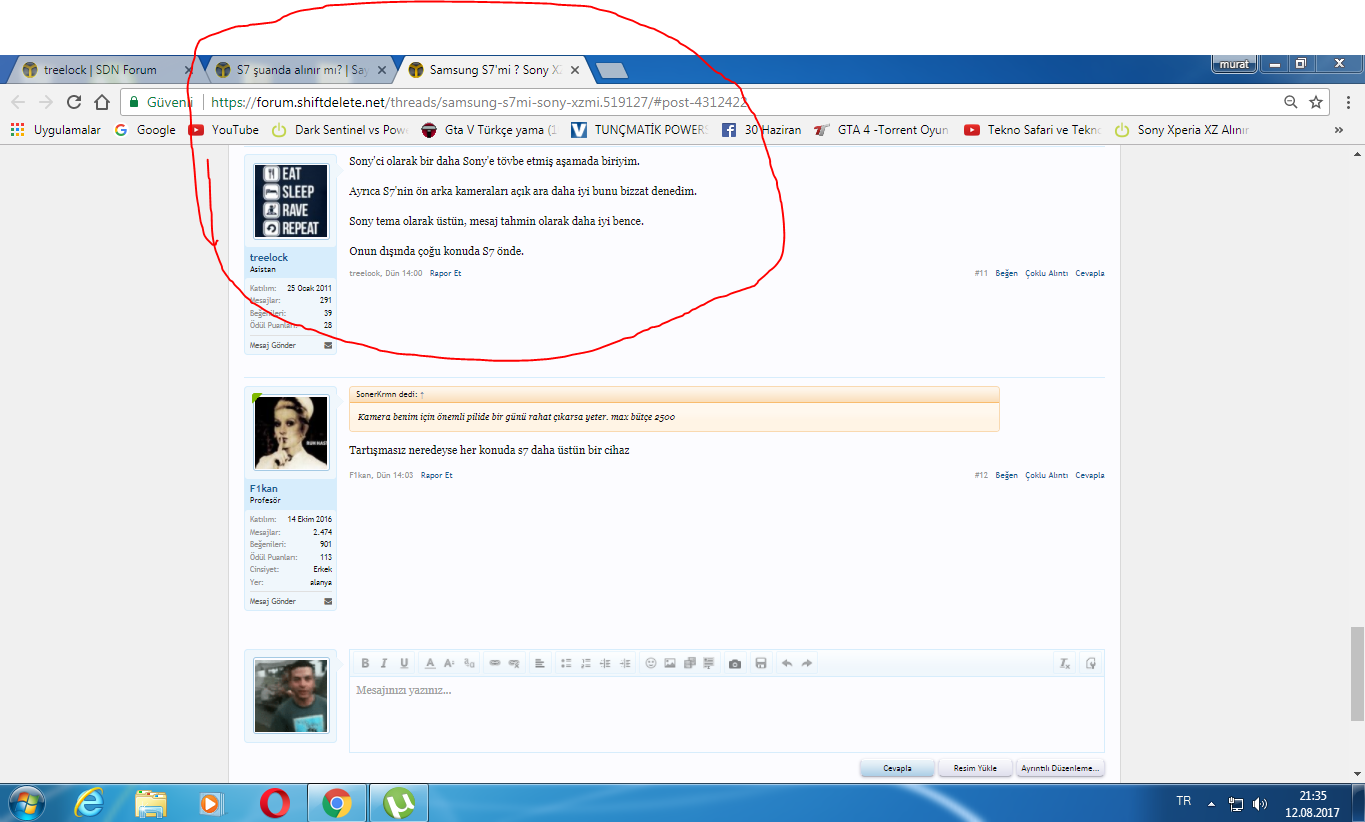
Task: Open the Chrome three-dot menu
Action: tap(1349, 102)
